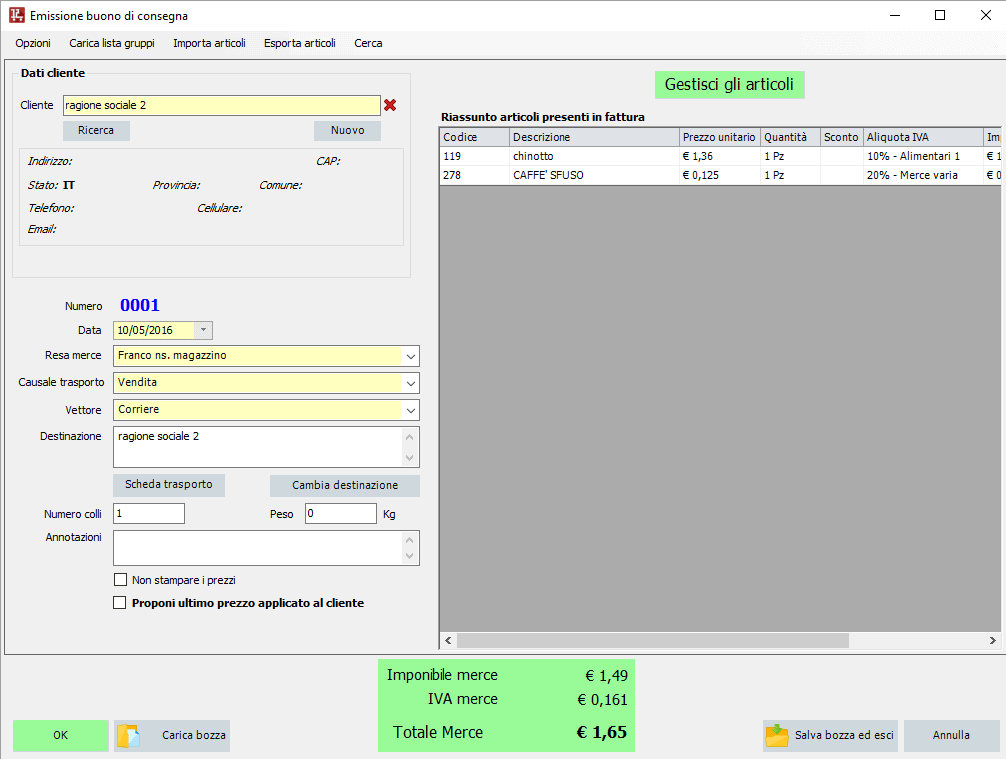1006x759 pixels.
Task: Check Proponi ultimo prezzo applicato al cliente
Action: 121,603
